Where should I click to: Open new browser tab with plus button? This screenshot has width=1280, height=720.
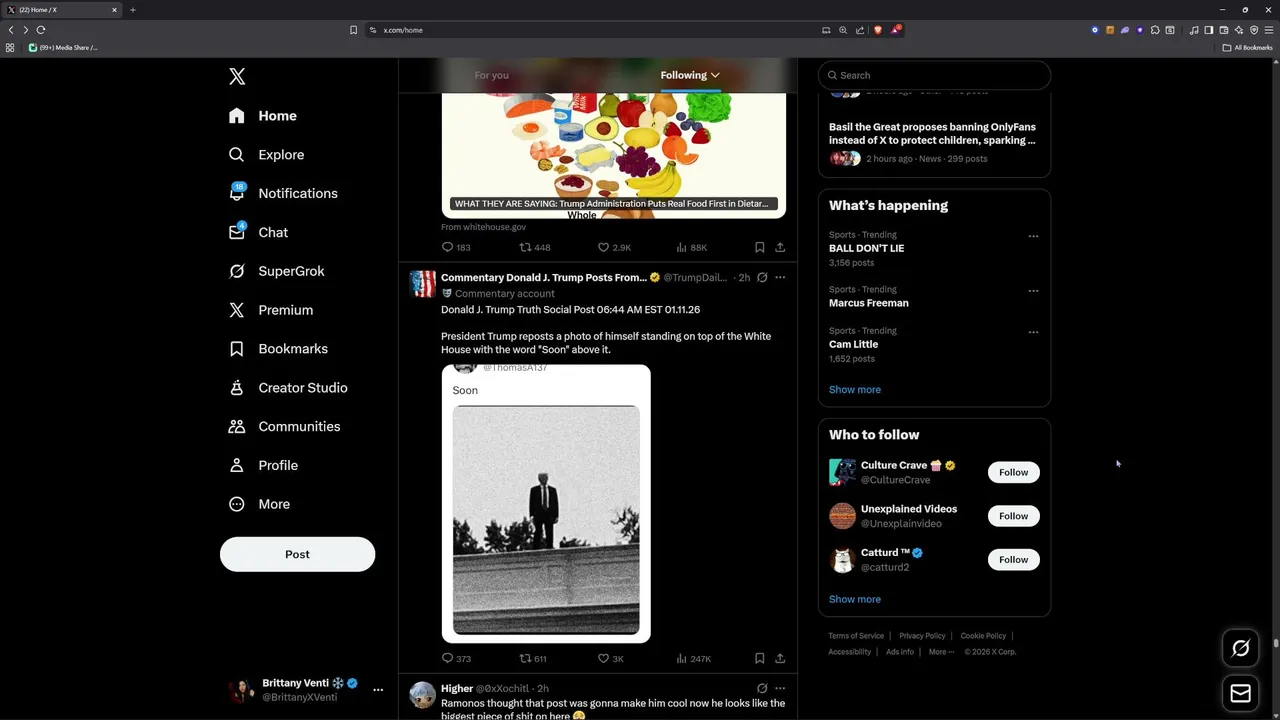tap(132, 10)
